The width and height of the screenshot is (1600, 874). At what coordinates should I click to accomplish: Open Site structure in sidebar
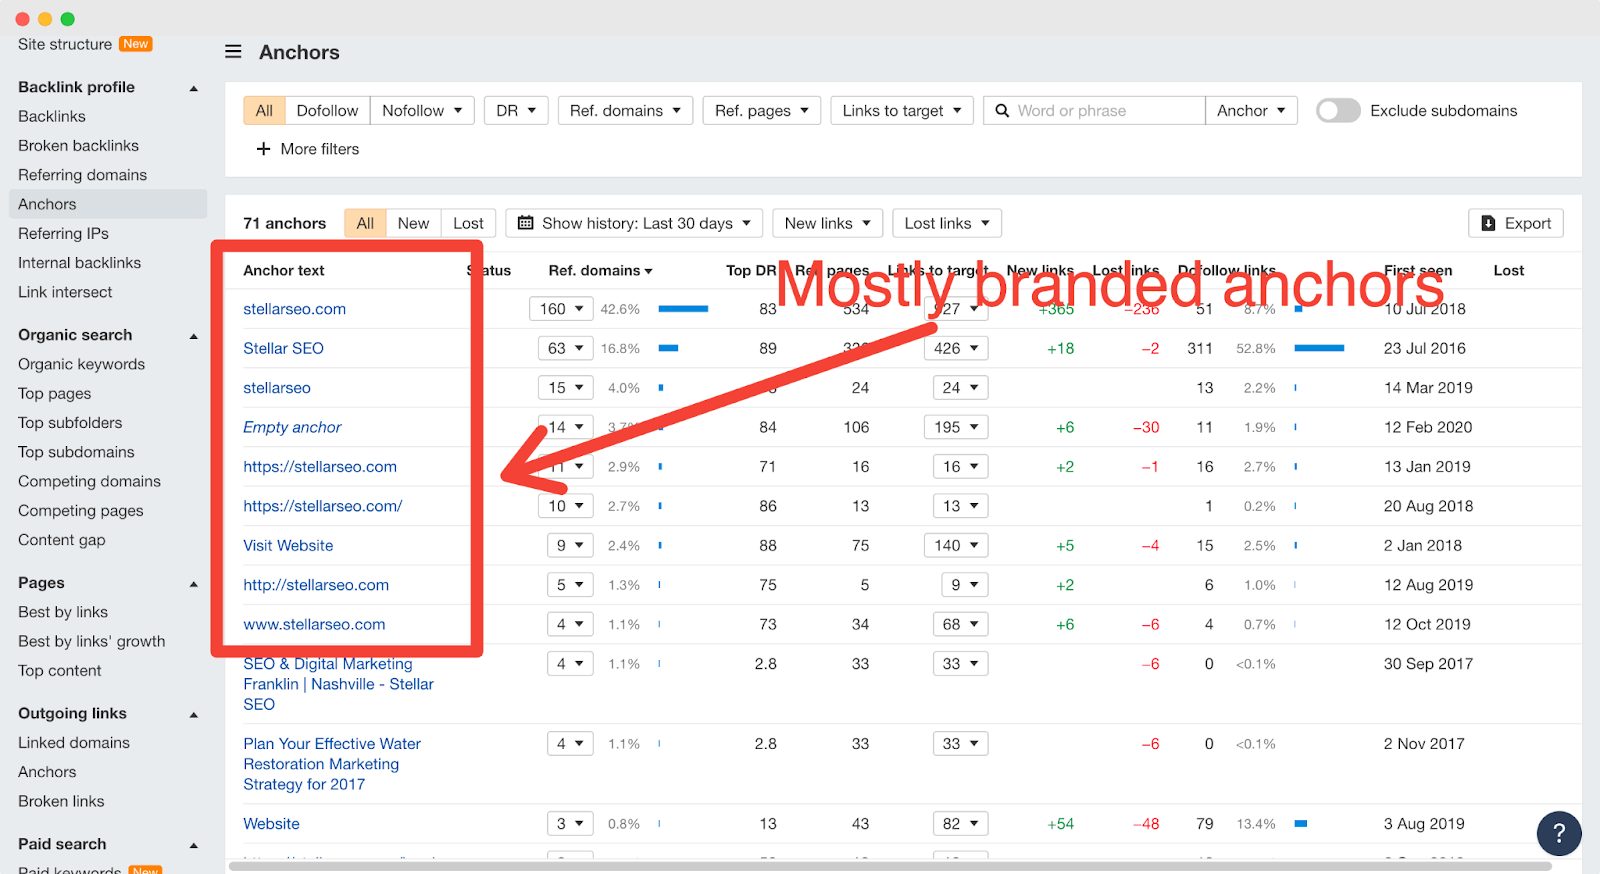point(65,44)
